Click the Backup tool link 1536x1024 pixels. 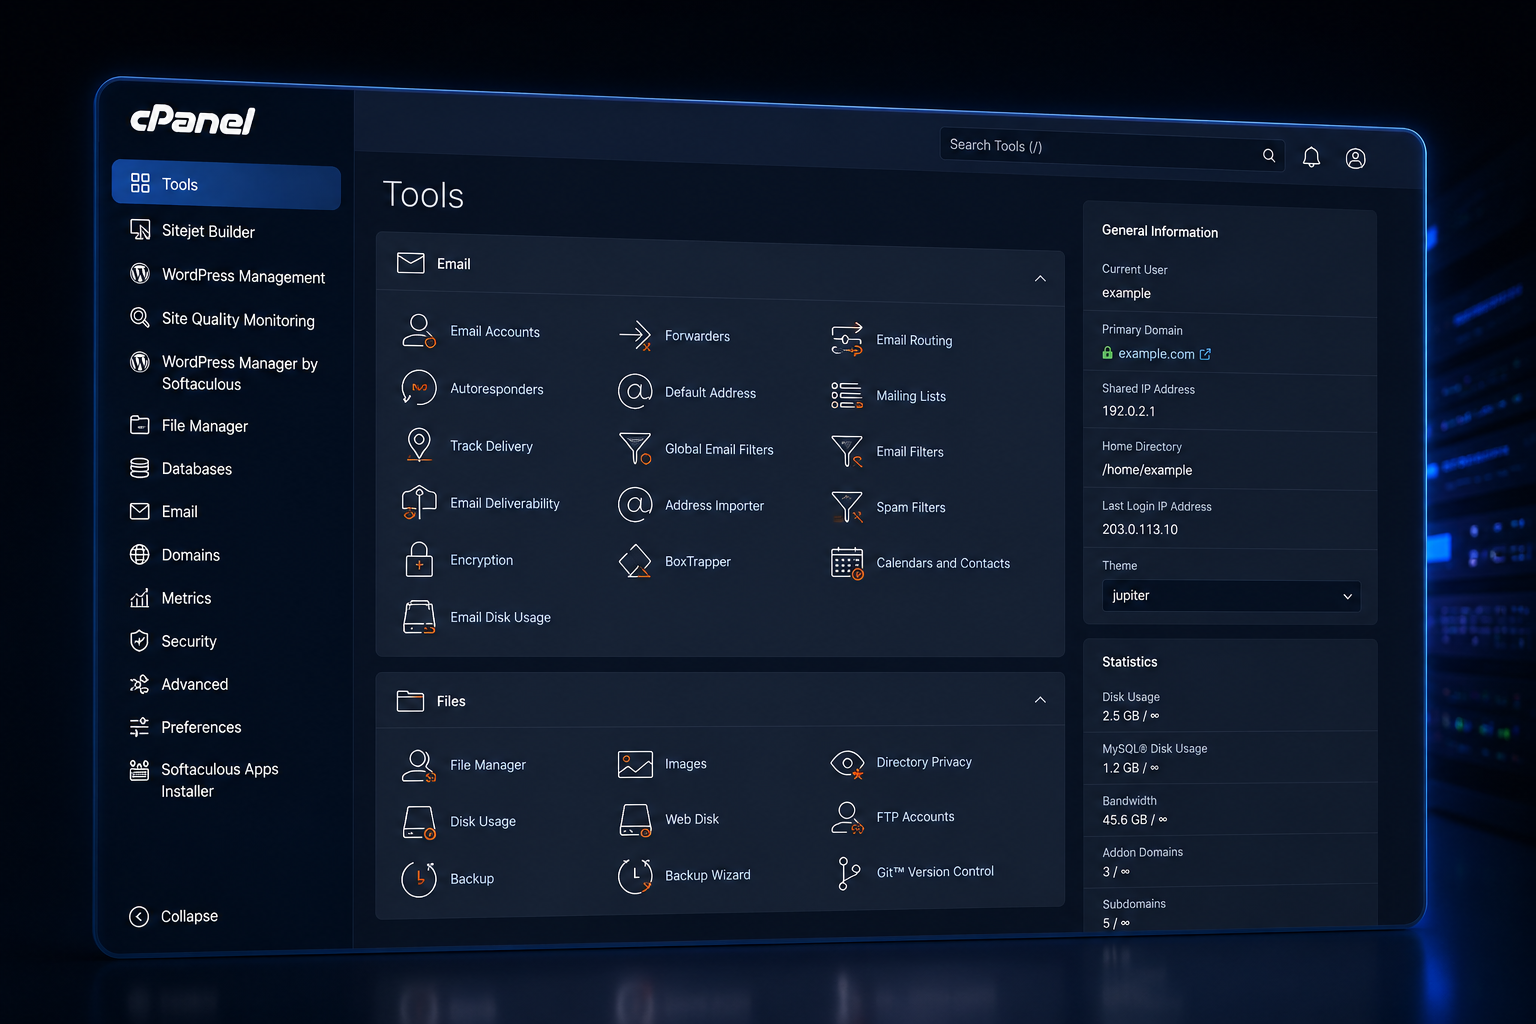click(x=472, y=878)
